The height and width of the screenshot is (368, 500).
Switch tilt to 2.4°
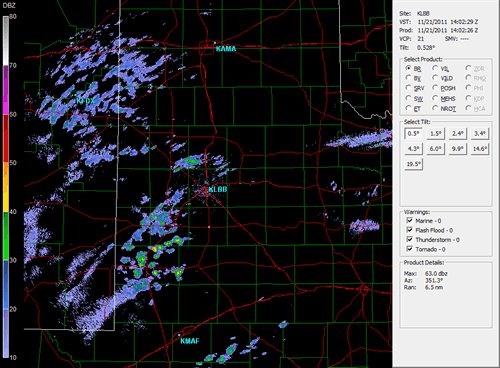coord(457,134)
